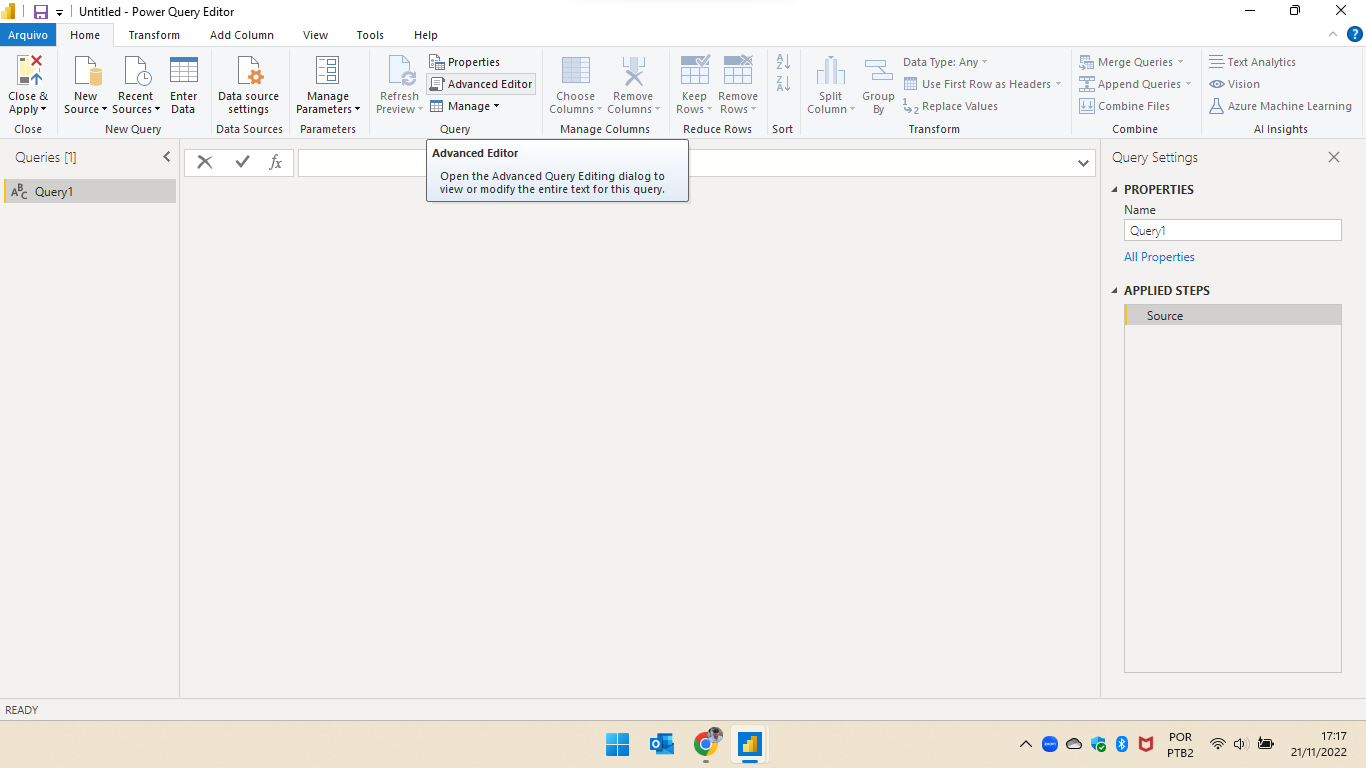Switch to the Tools tab
The width and height of the screenshot is (1366, 768).
(x=370, y=35)
